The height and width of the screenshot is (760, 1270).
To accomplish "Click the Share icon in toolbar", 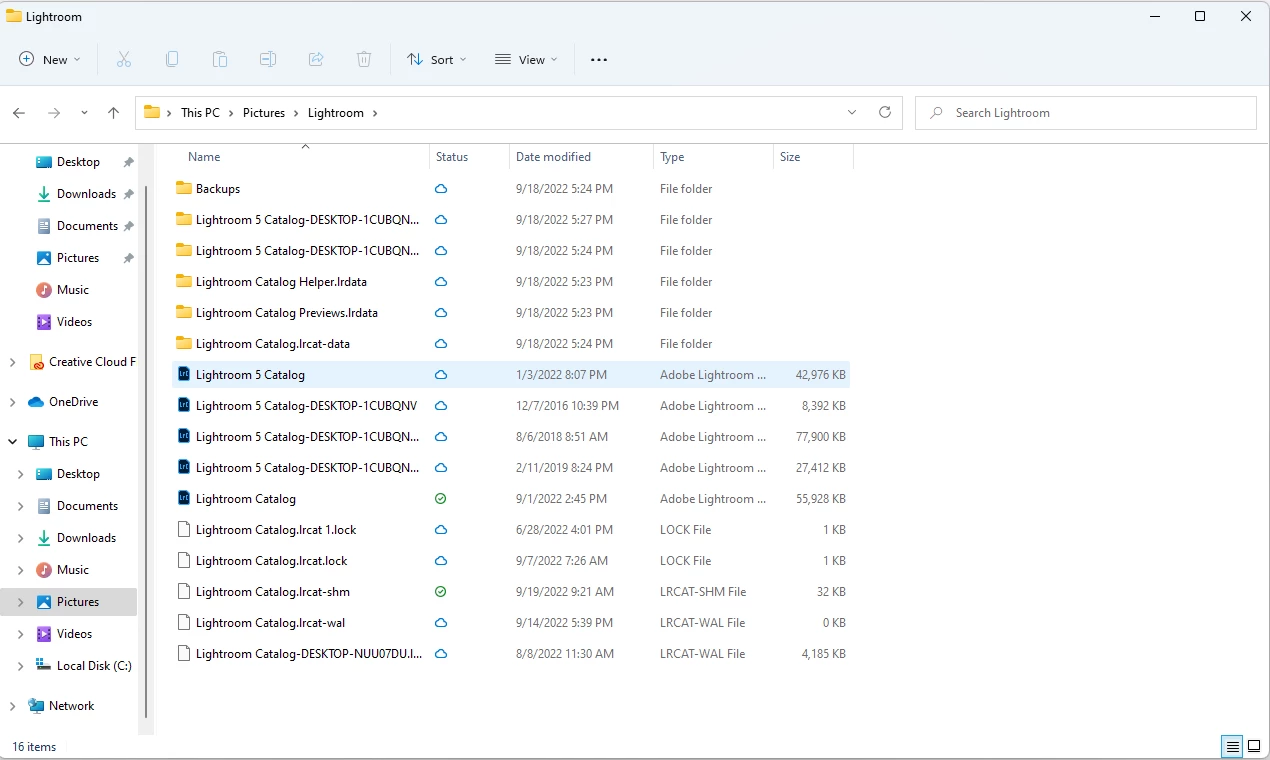I will [x=316, y=60].
